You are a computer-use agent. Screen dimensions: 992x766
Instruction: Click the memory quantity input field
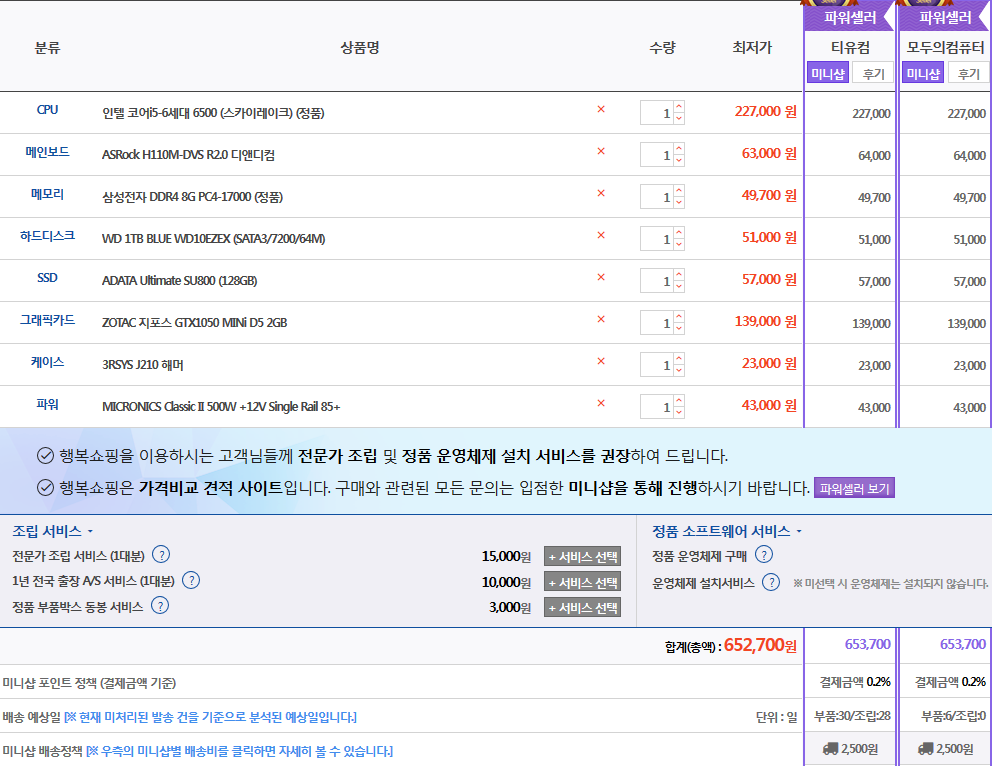coord(657,197)
